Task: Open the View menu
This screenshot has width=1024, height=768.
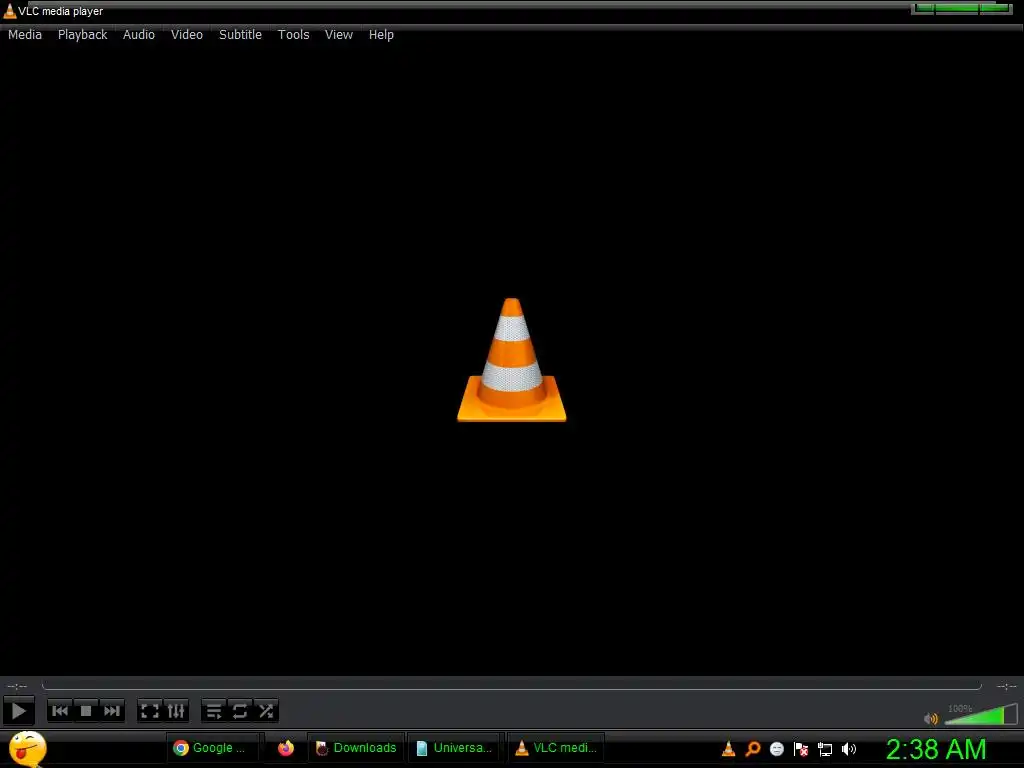Action: pos(339,35)
